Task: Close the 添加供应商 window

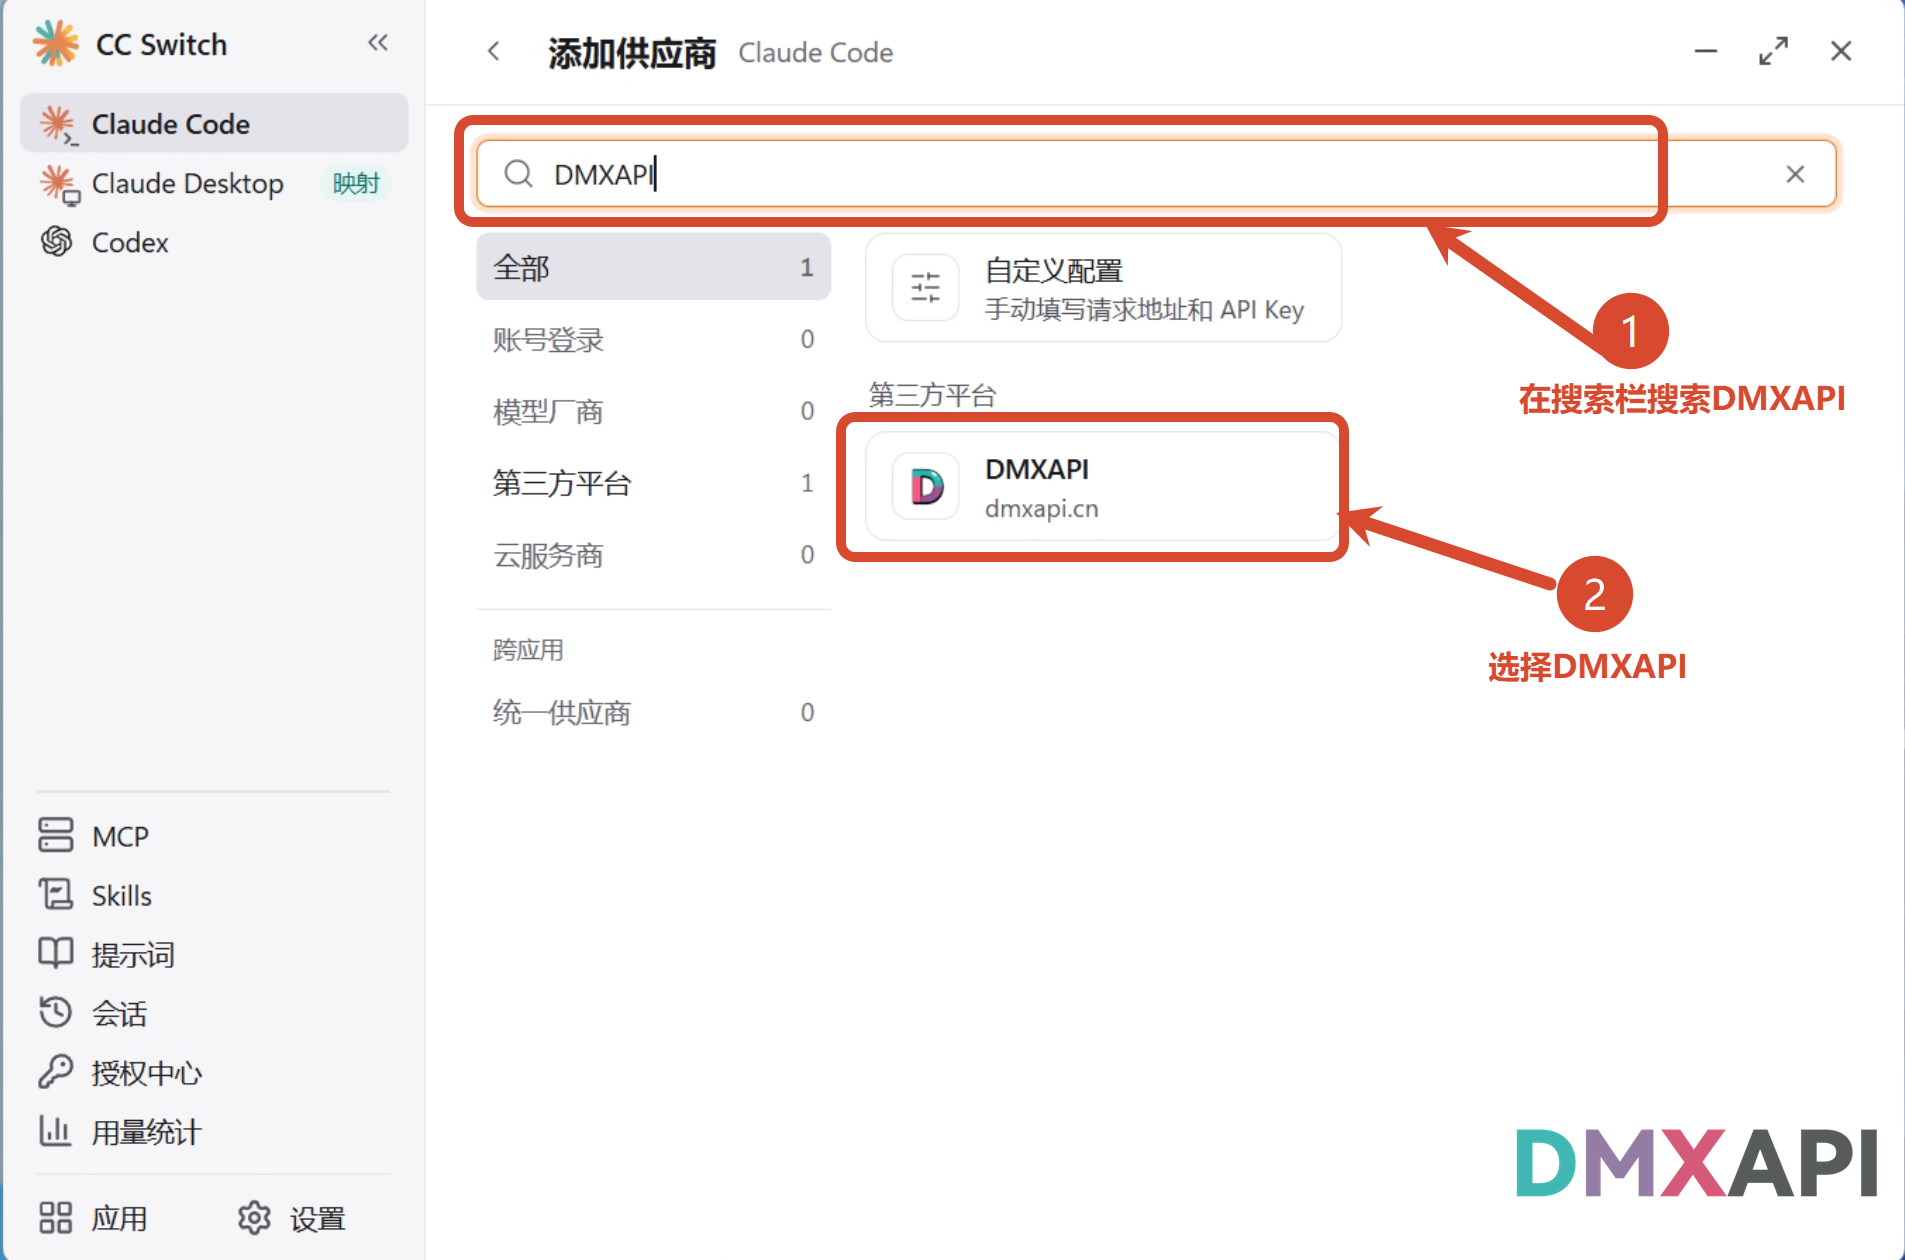Action: pos(1841,51)
